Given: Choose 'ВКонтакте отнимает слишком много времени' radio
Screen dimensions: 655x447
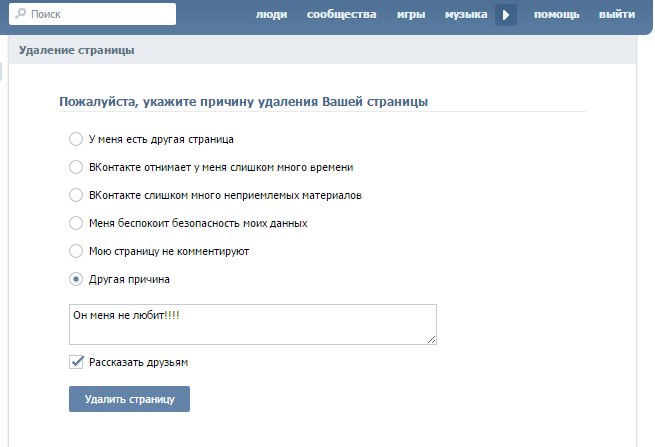Looking at the screenshot, I should click(76, 167).
